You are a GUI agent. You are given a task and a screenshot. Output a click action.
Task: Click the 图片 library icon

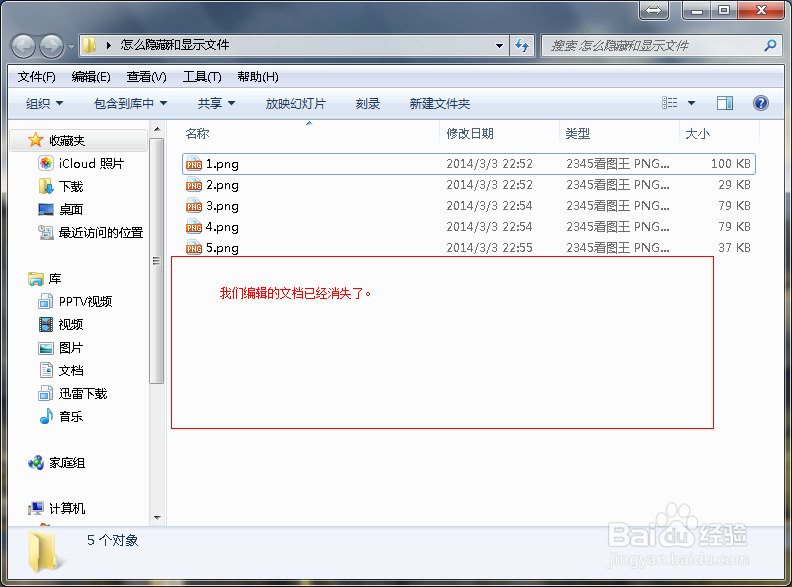(45, 348)
